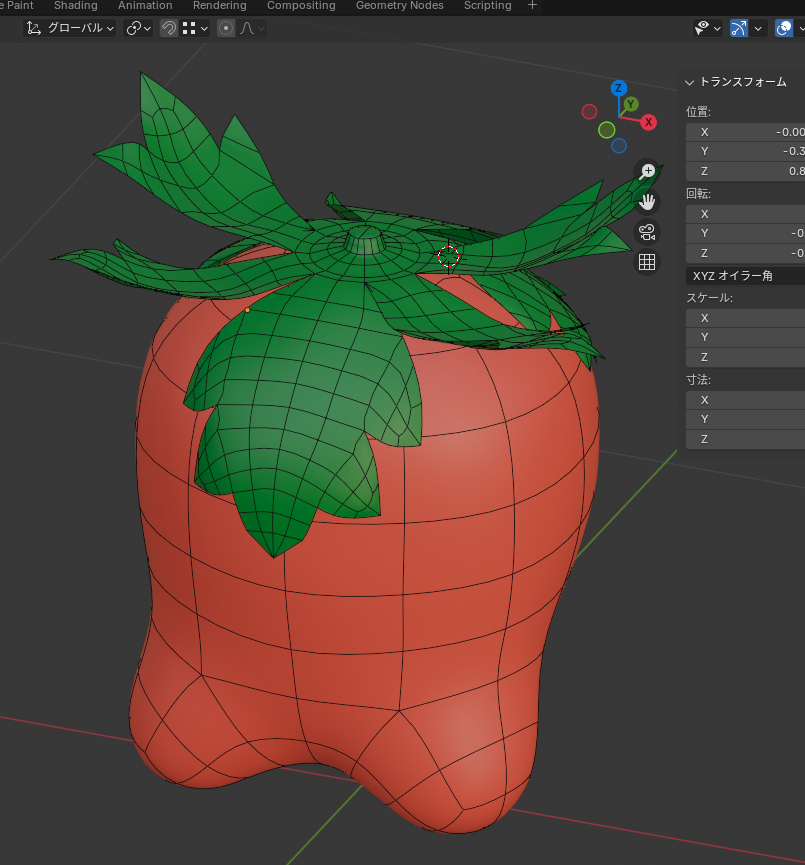This screenshot has width=805, height=865.
Task: Click the red X axis gizmo ball
Action: click(649, 122)
